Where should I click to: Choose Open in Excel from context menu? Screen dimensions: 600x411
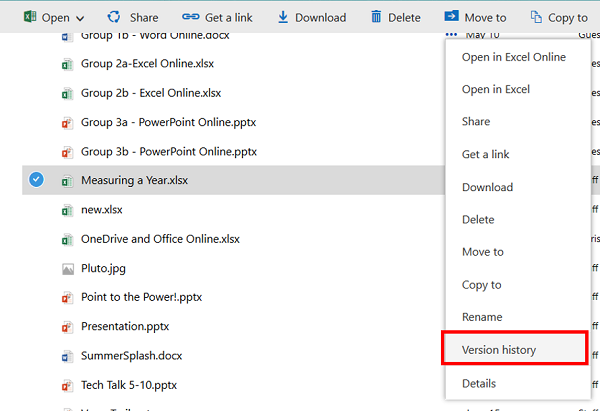click(496, 89)
